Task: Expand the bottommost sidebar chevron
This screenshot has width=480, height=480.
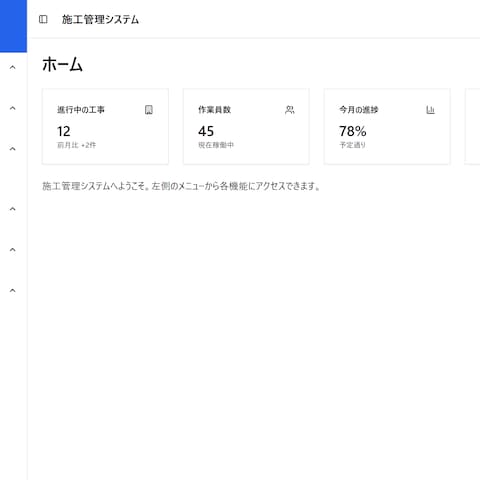Action: 13,291
